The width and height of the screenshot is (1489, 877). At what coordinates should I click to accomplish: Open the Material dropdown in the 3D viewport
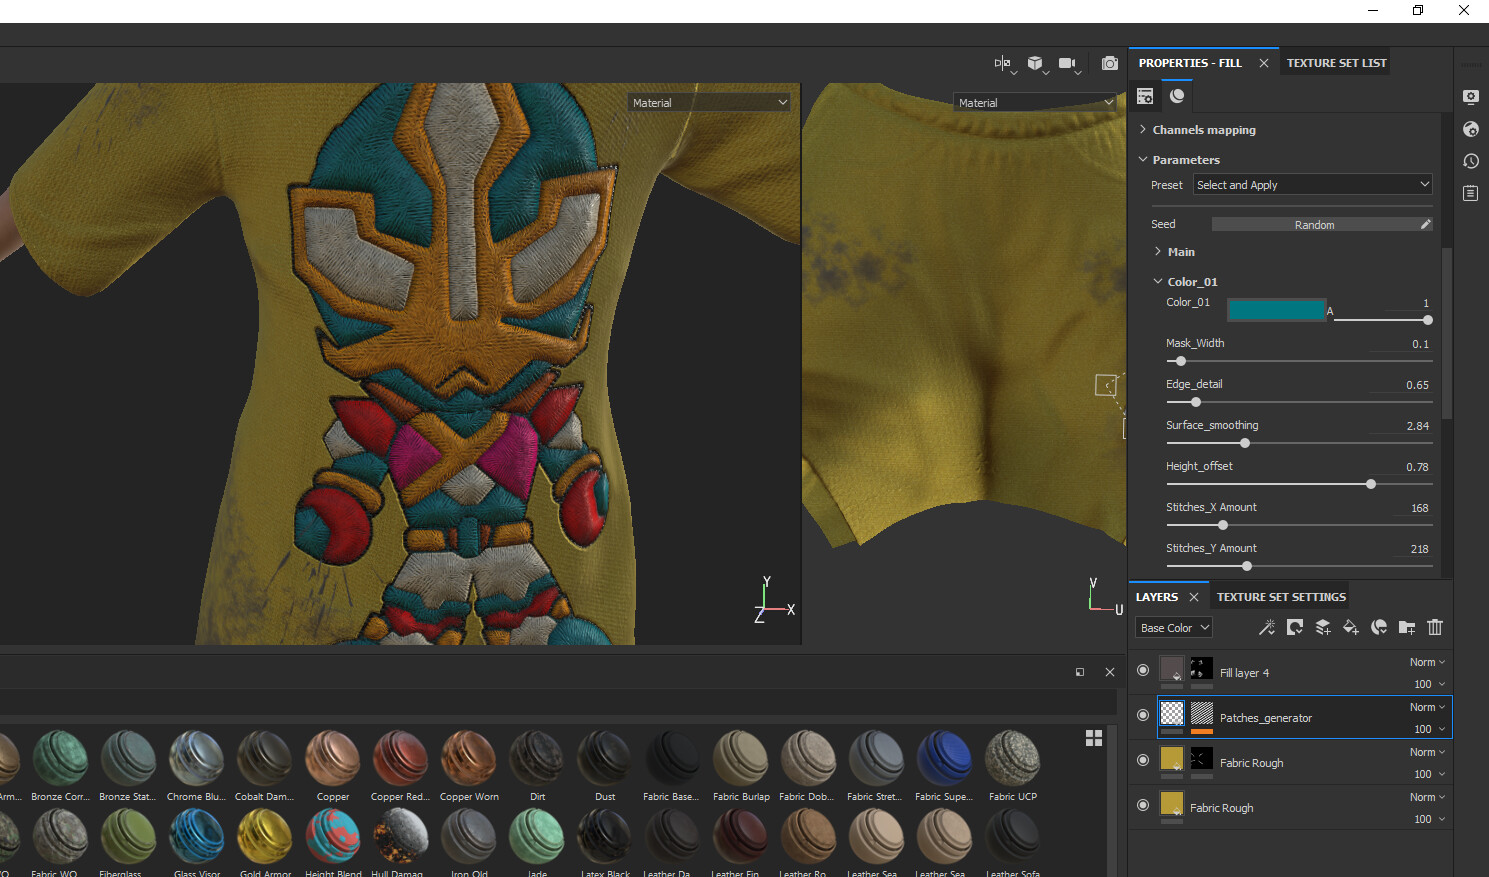coord(710,102)
